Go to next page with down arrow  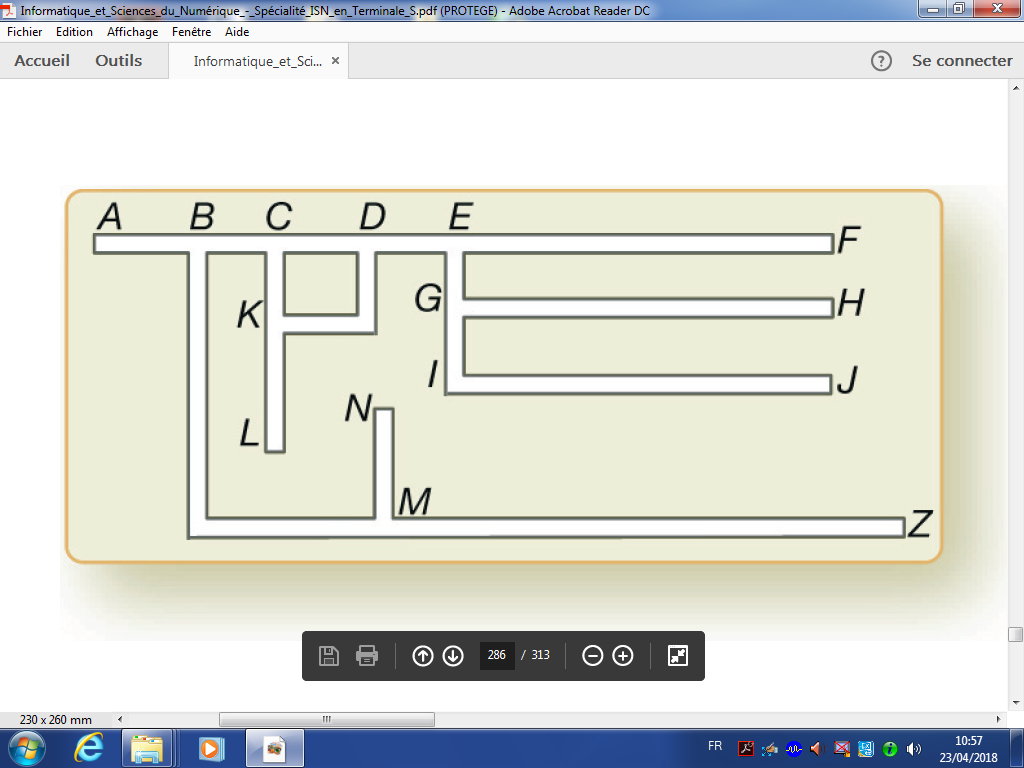pyautogui.click(x=453, y=656)
